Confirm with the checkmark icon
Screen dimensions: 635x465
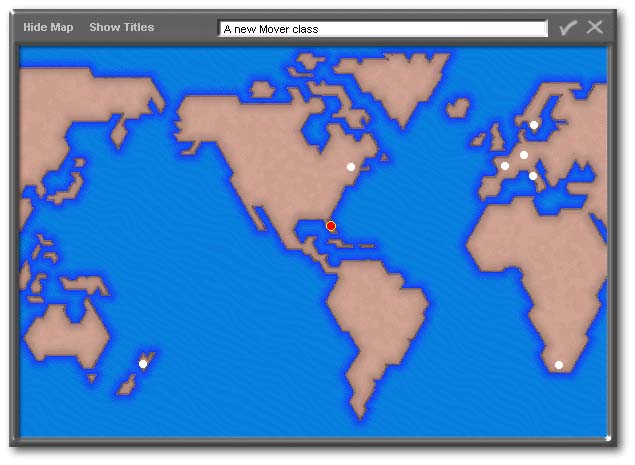point(568,28)
